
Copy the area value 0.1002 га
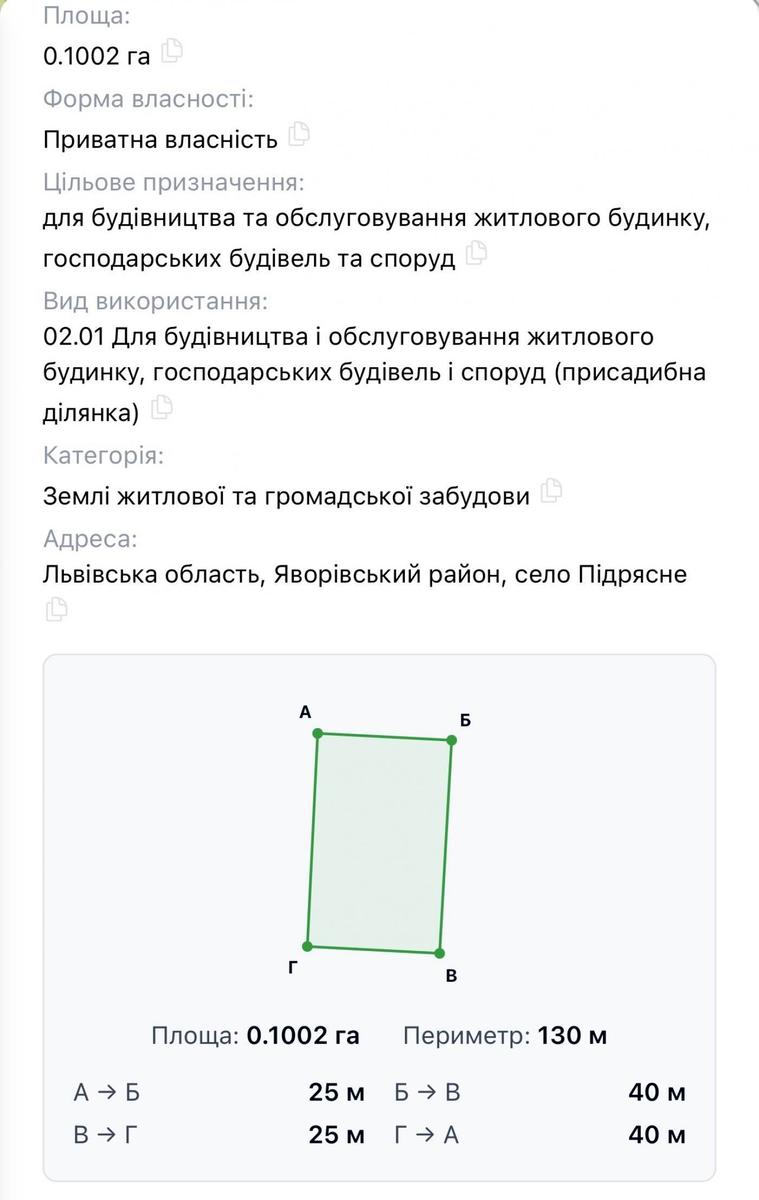tap(172, 51)
